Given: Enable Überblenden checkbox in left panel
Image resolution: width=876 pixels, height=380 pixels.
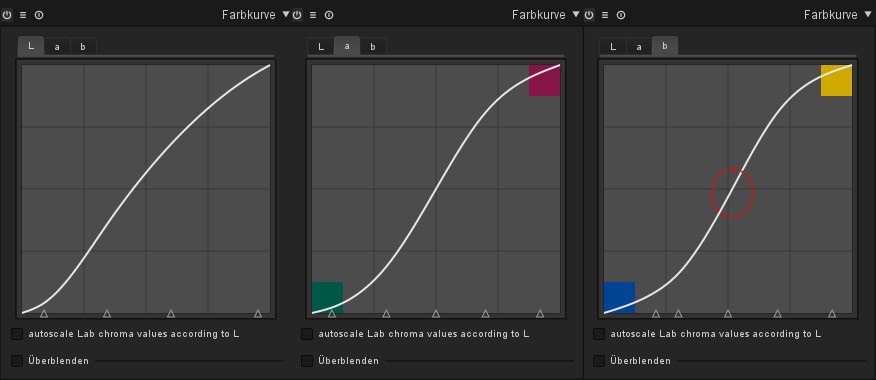Looking at the screenshot, I should (17, 361).
